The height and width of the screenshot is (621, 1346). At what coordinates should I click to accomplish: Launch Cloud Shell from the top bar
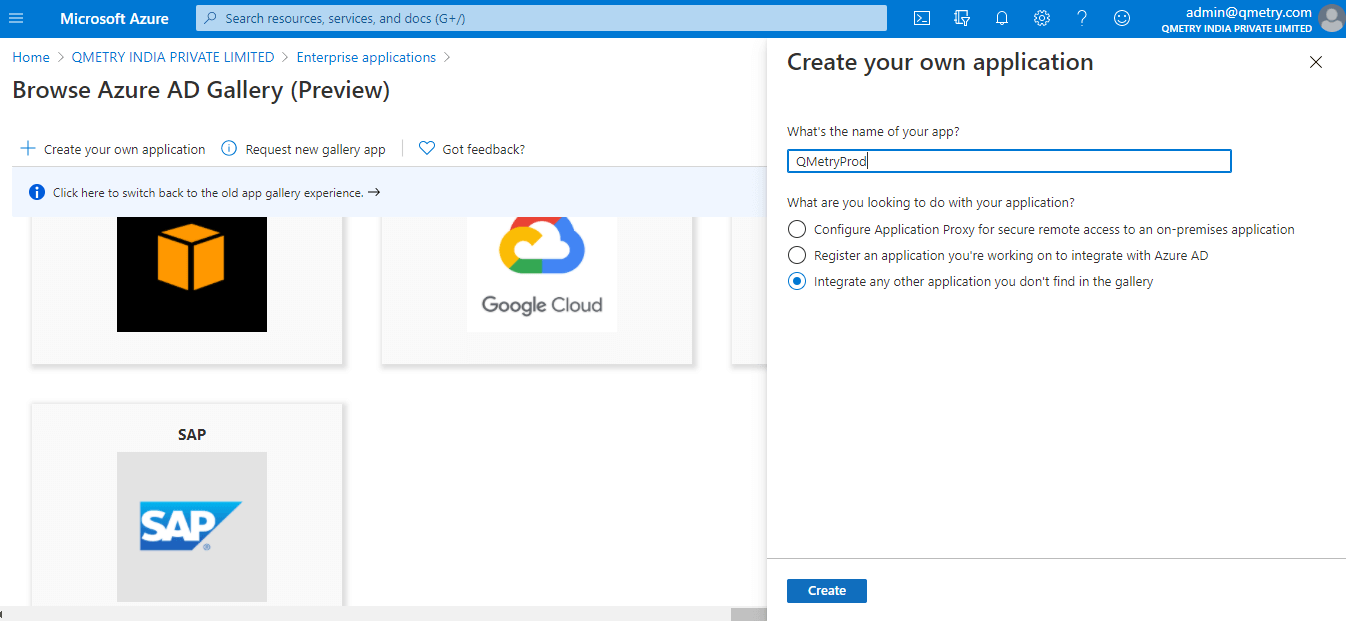coord(922,18)
